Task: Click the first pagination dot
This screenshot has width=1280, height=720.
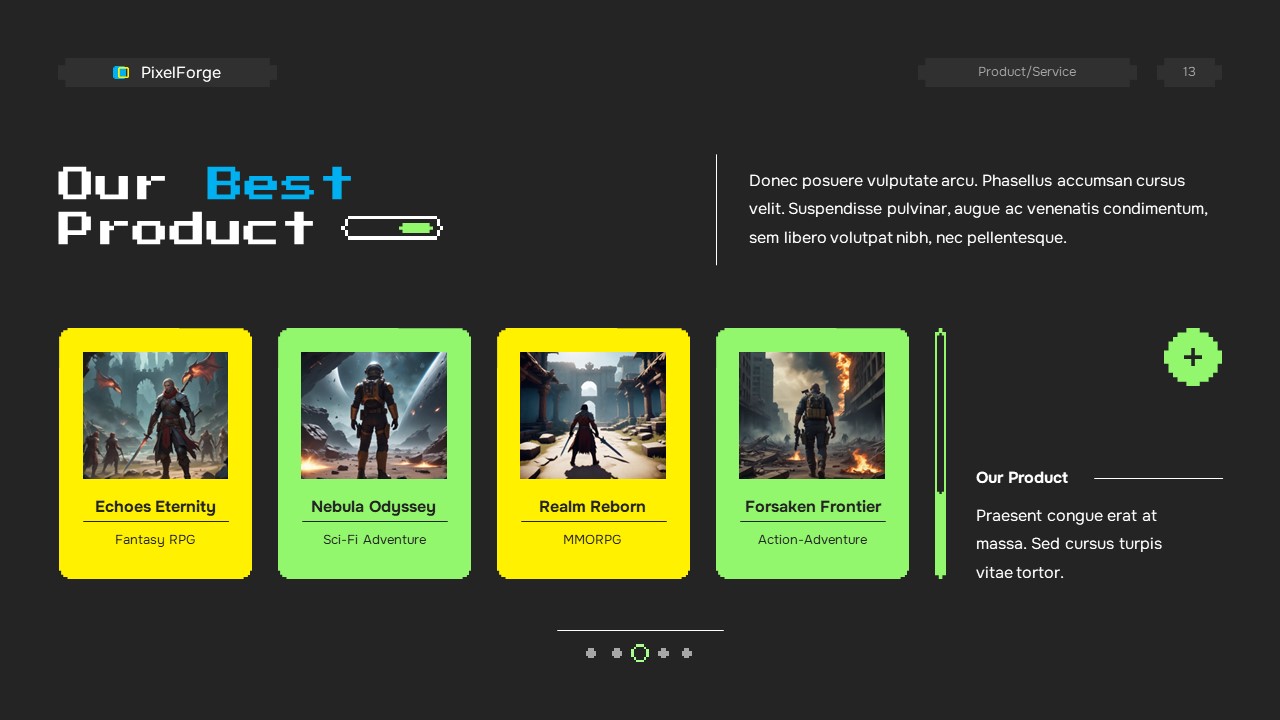Action: [591, 653]
